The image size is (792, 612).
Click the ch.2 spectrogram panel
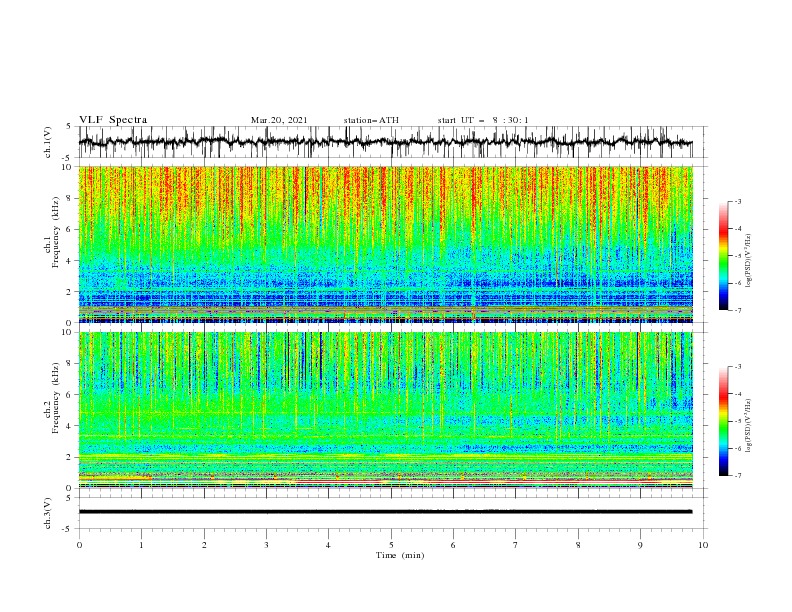(385, 410)
